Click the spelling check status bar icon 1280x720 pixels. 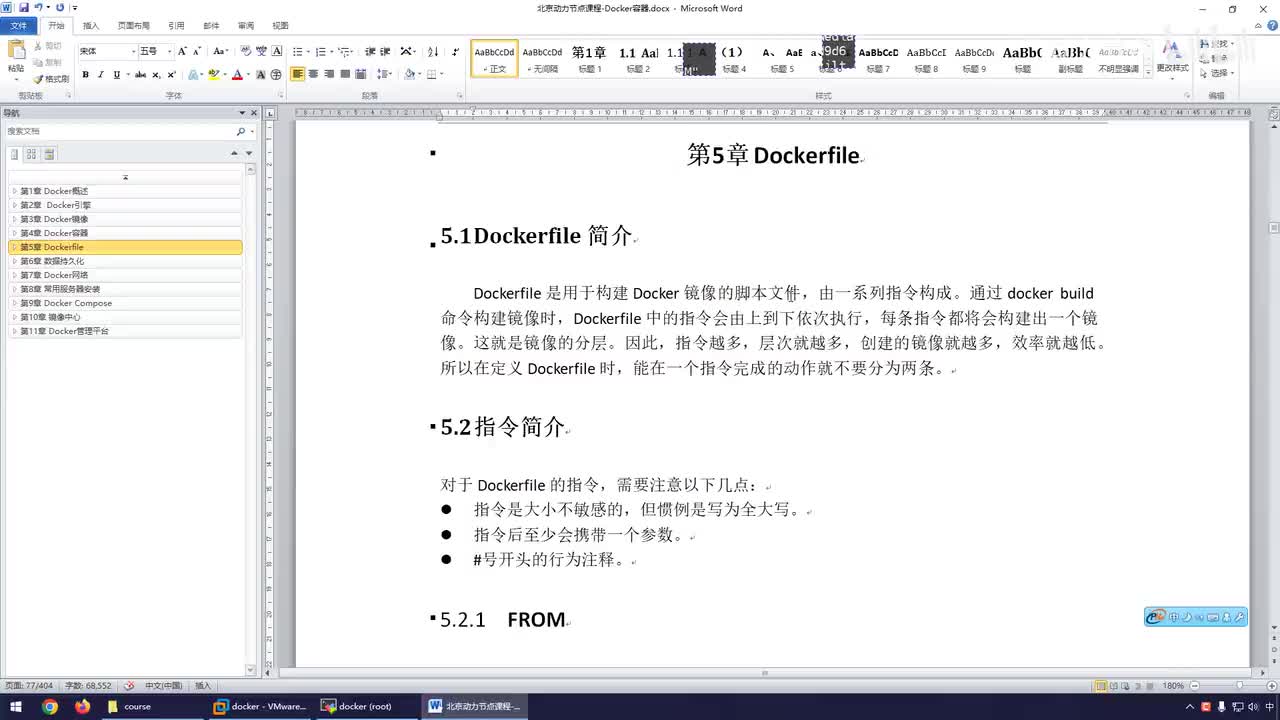[x=128, y=686]
